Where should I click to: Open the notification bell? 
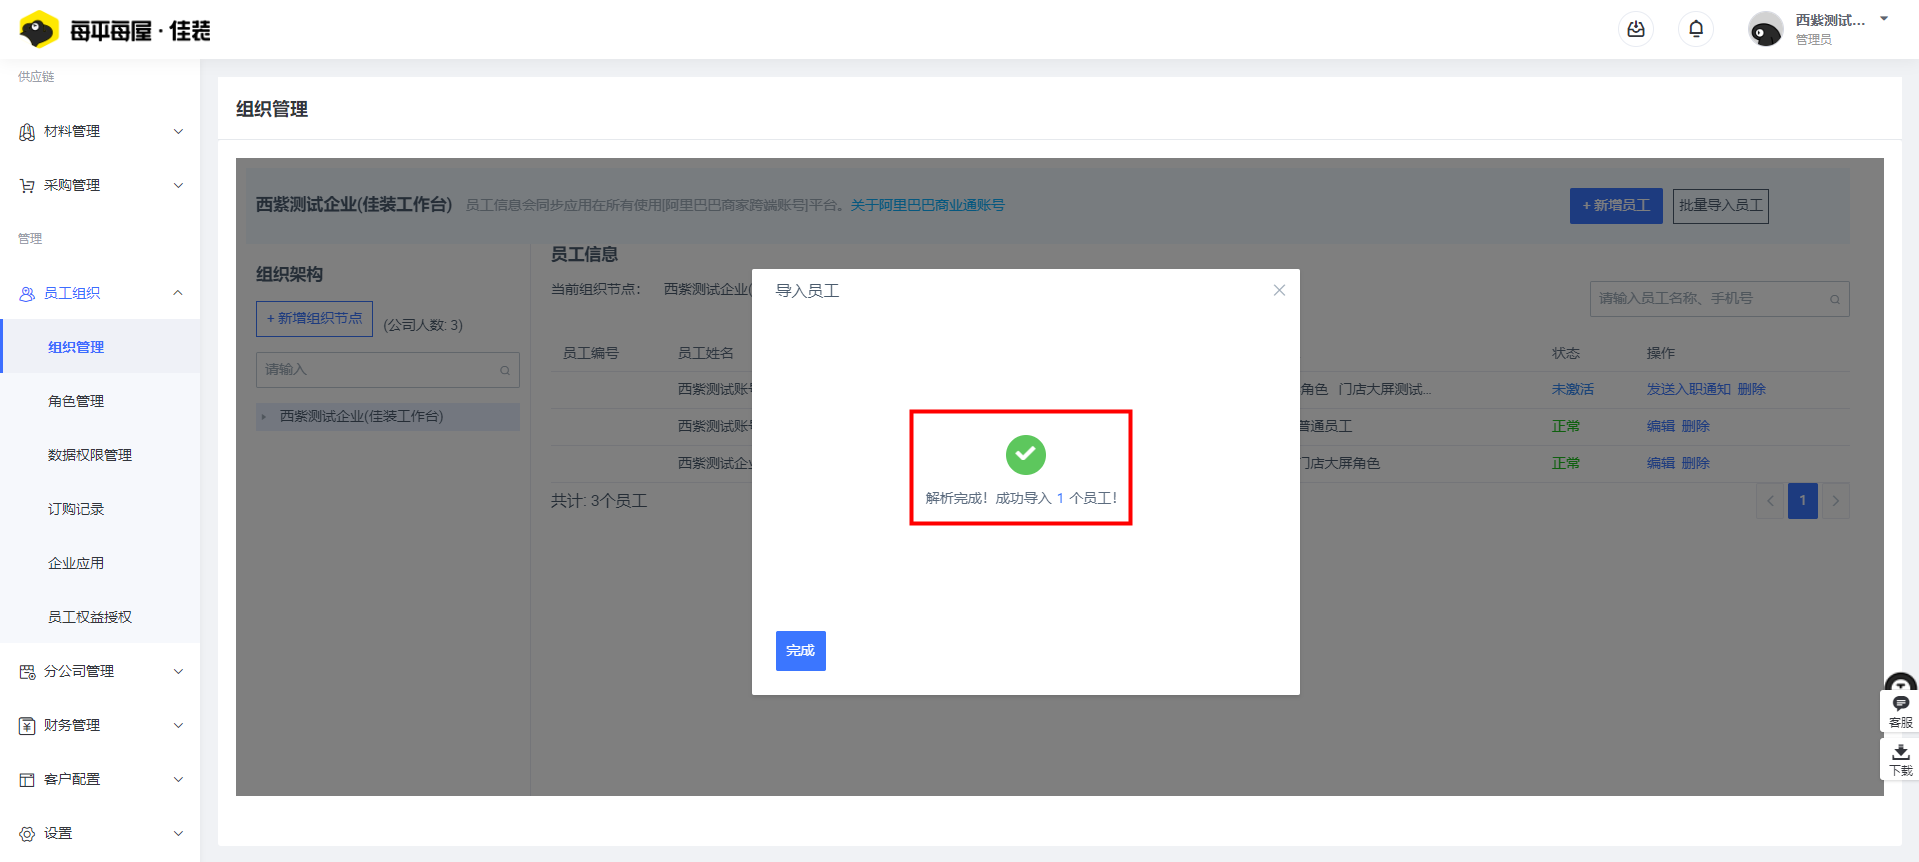click(x=1696, y=29)
